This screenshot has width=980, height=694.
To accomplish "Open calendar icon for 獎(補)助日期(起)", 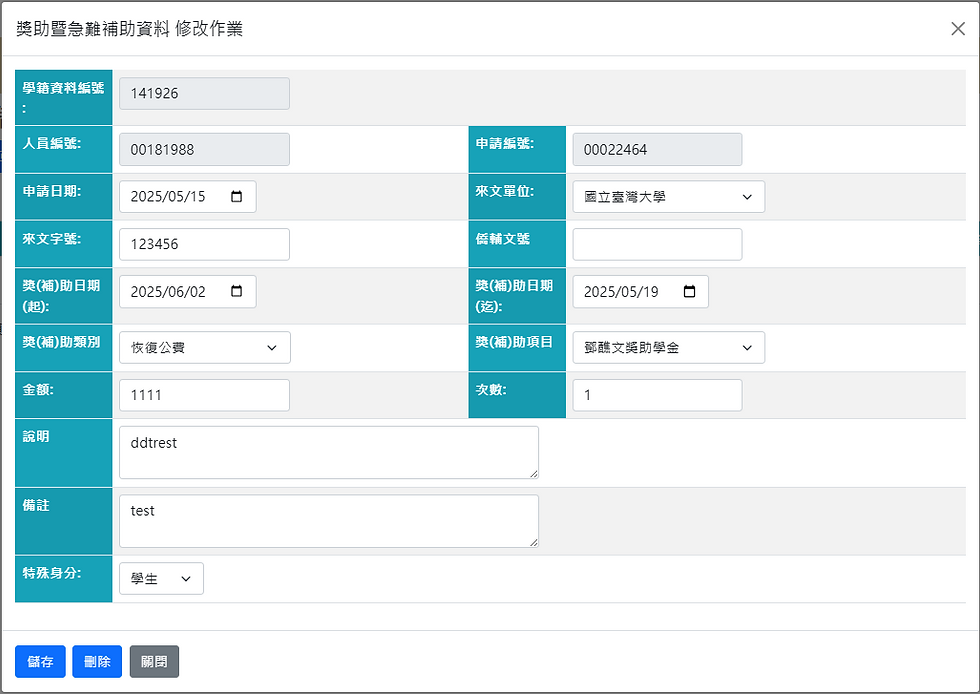I will pos(236,292).
